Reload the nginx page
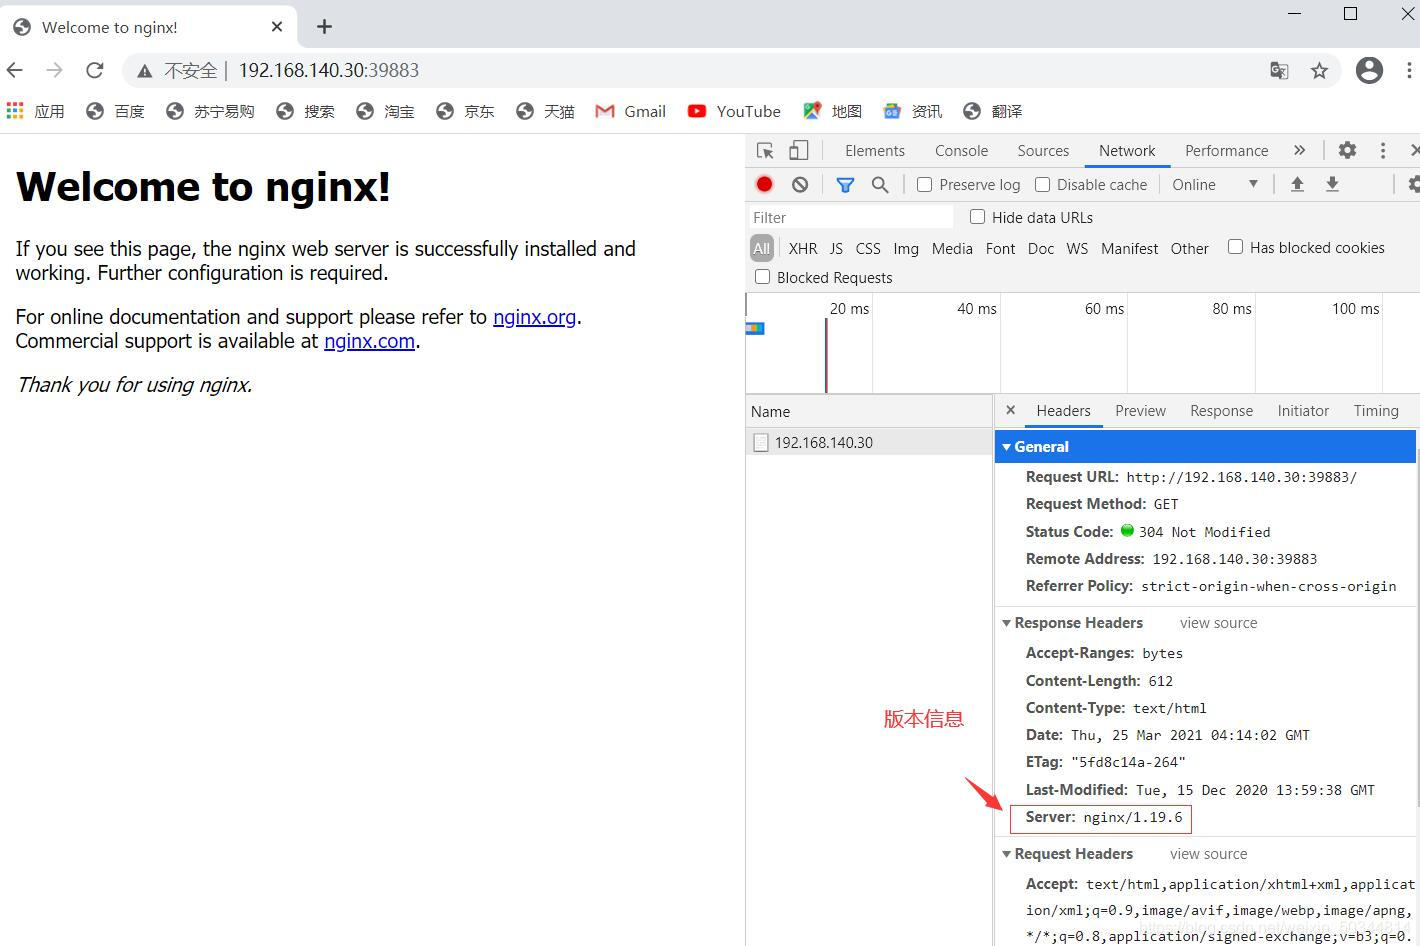 tap(94, 70)
